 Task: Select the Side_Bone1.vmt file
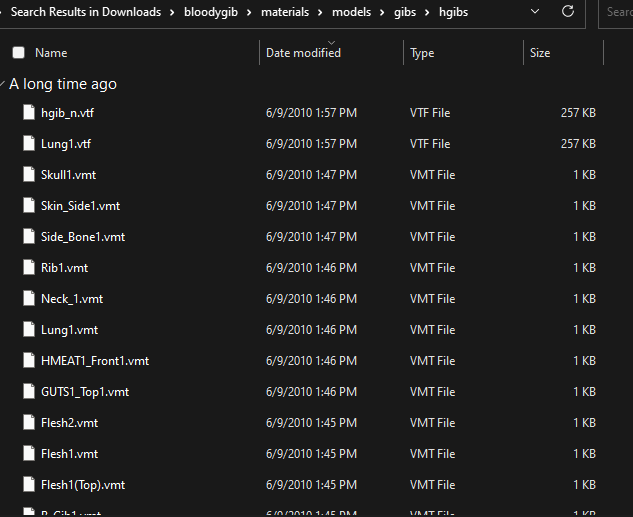click(x=83, y=237)
